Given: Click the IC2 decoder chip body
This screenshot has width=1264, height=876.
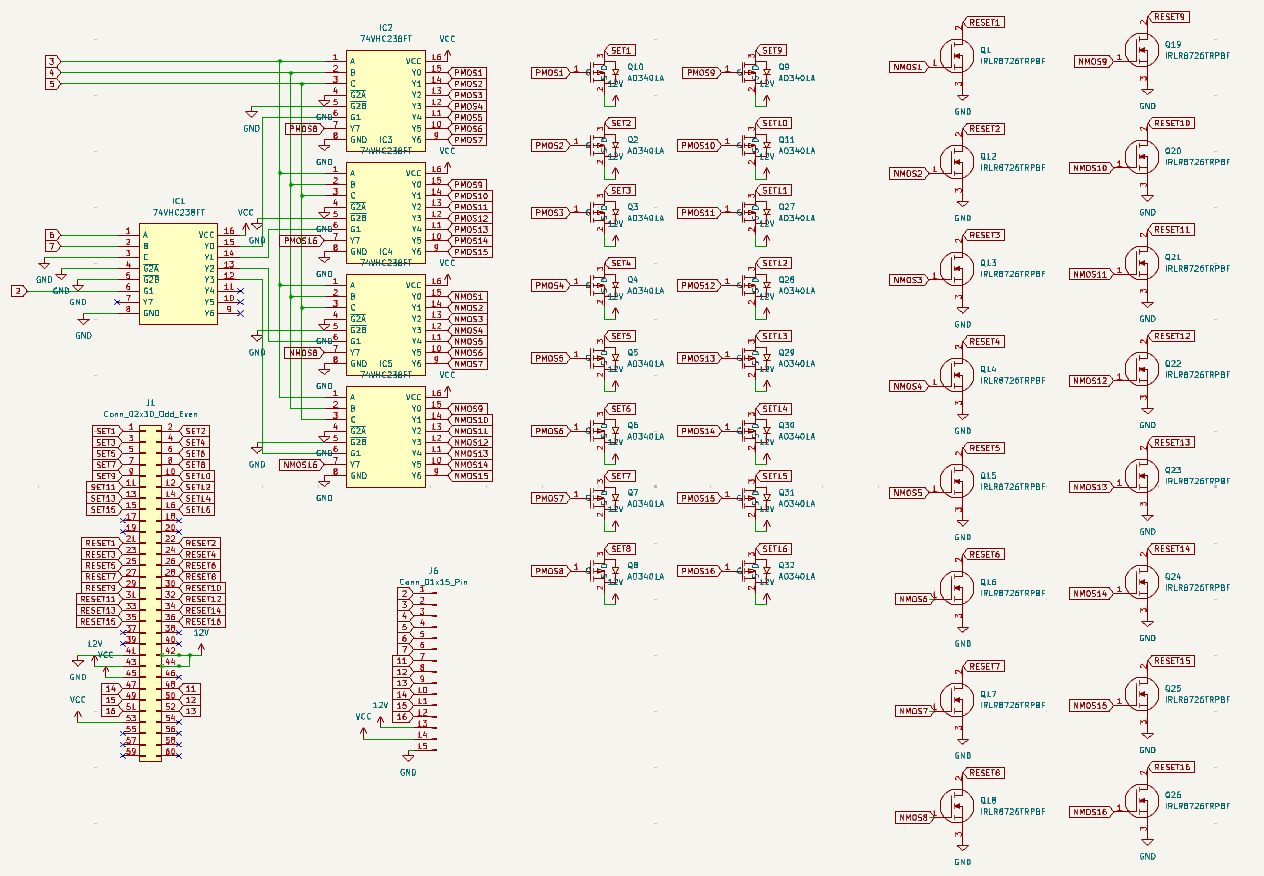Looking at the screenshot, I should point(386,100).
